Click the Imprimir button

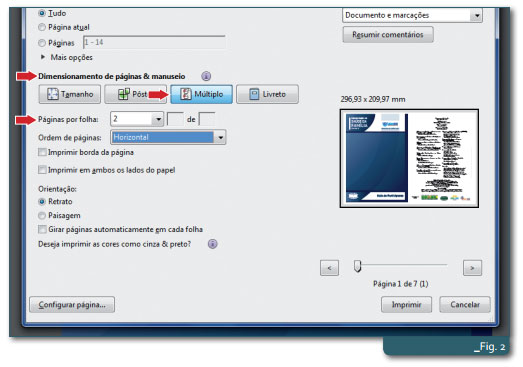tap(406, 305)
